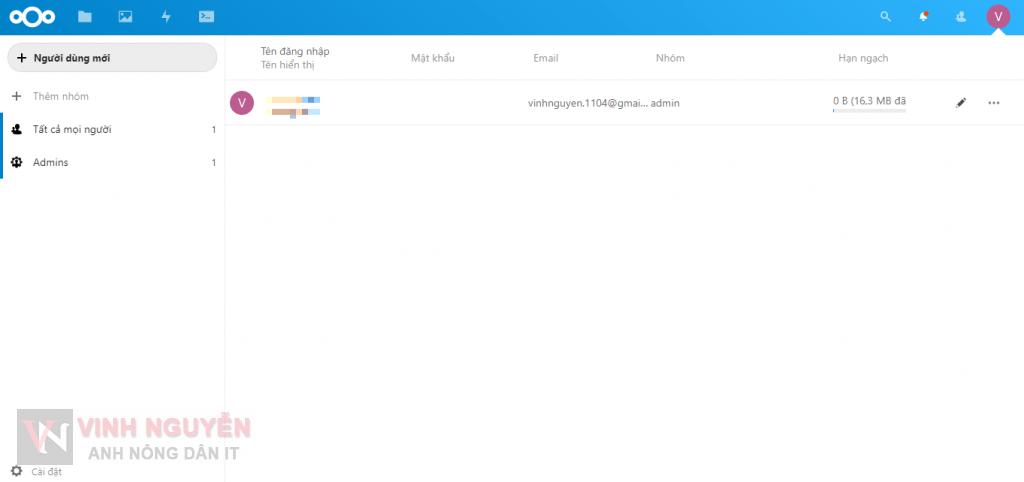Select the Admins group
Viewport: 1024px width, 482px height.
pyautogui.click(x=50, y=162)
